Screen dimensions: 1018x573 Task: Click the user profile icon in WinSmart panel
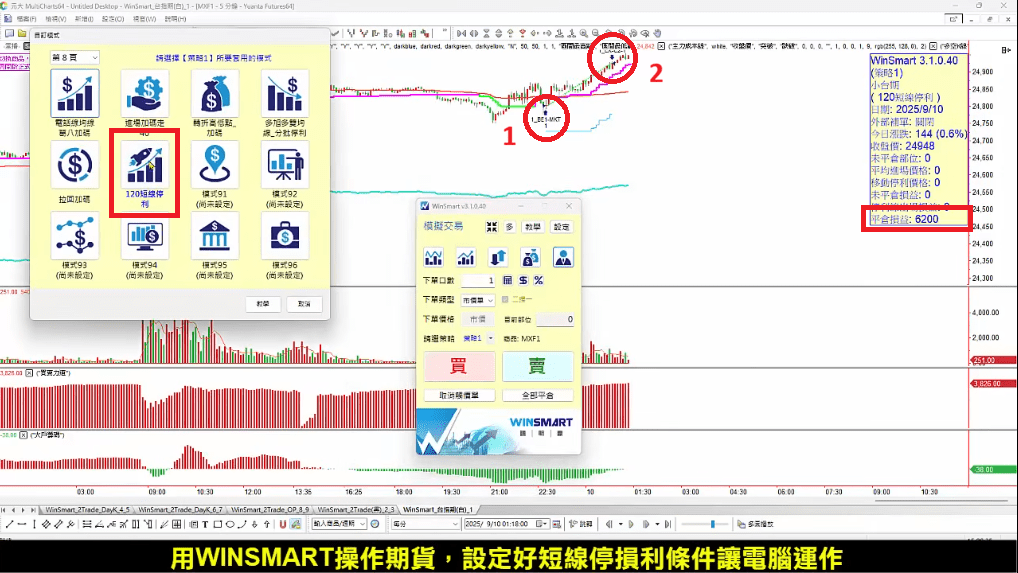tap(563, 257)
